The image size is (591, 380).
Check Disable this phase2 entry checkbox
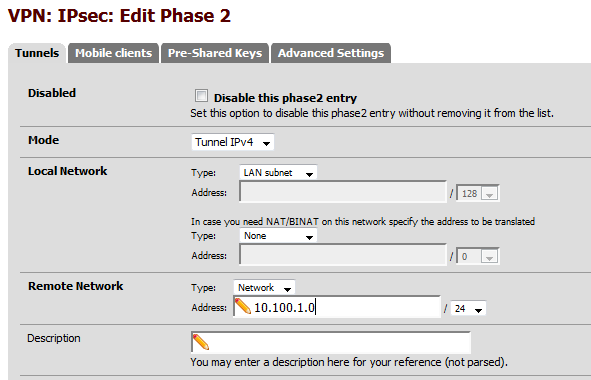(201, 96)
